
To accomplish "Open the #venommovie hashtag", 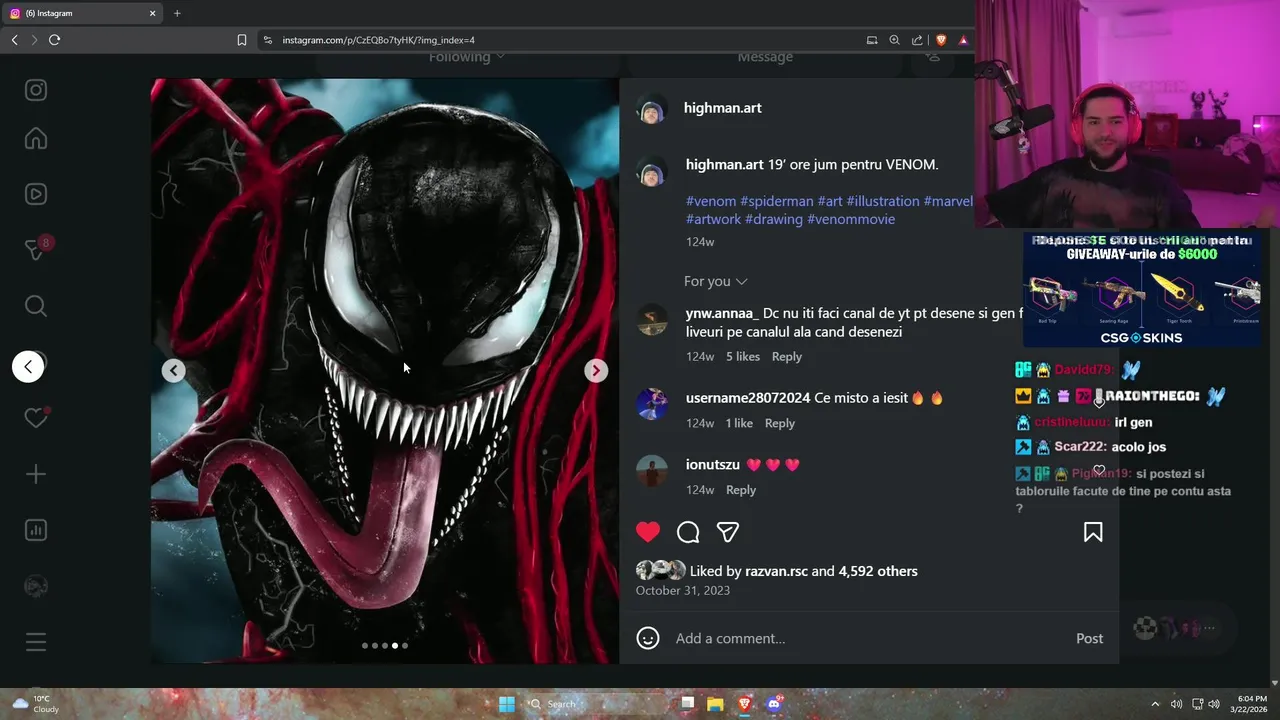I will coord(851,219).
